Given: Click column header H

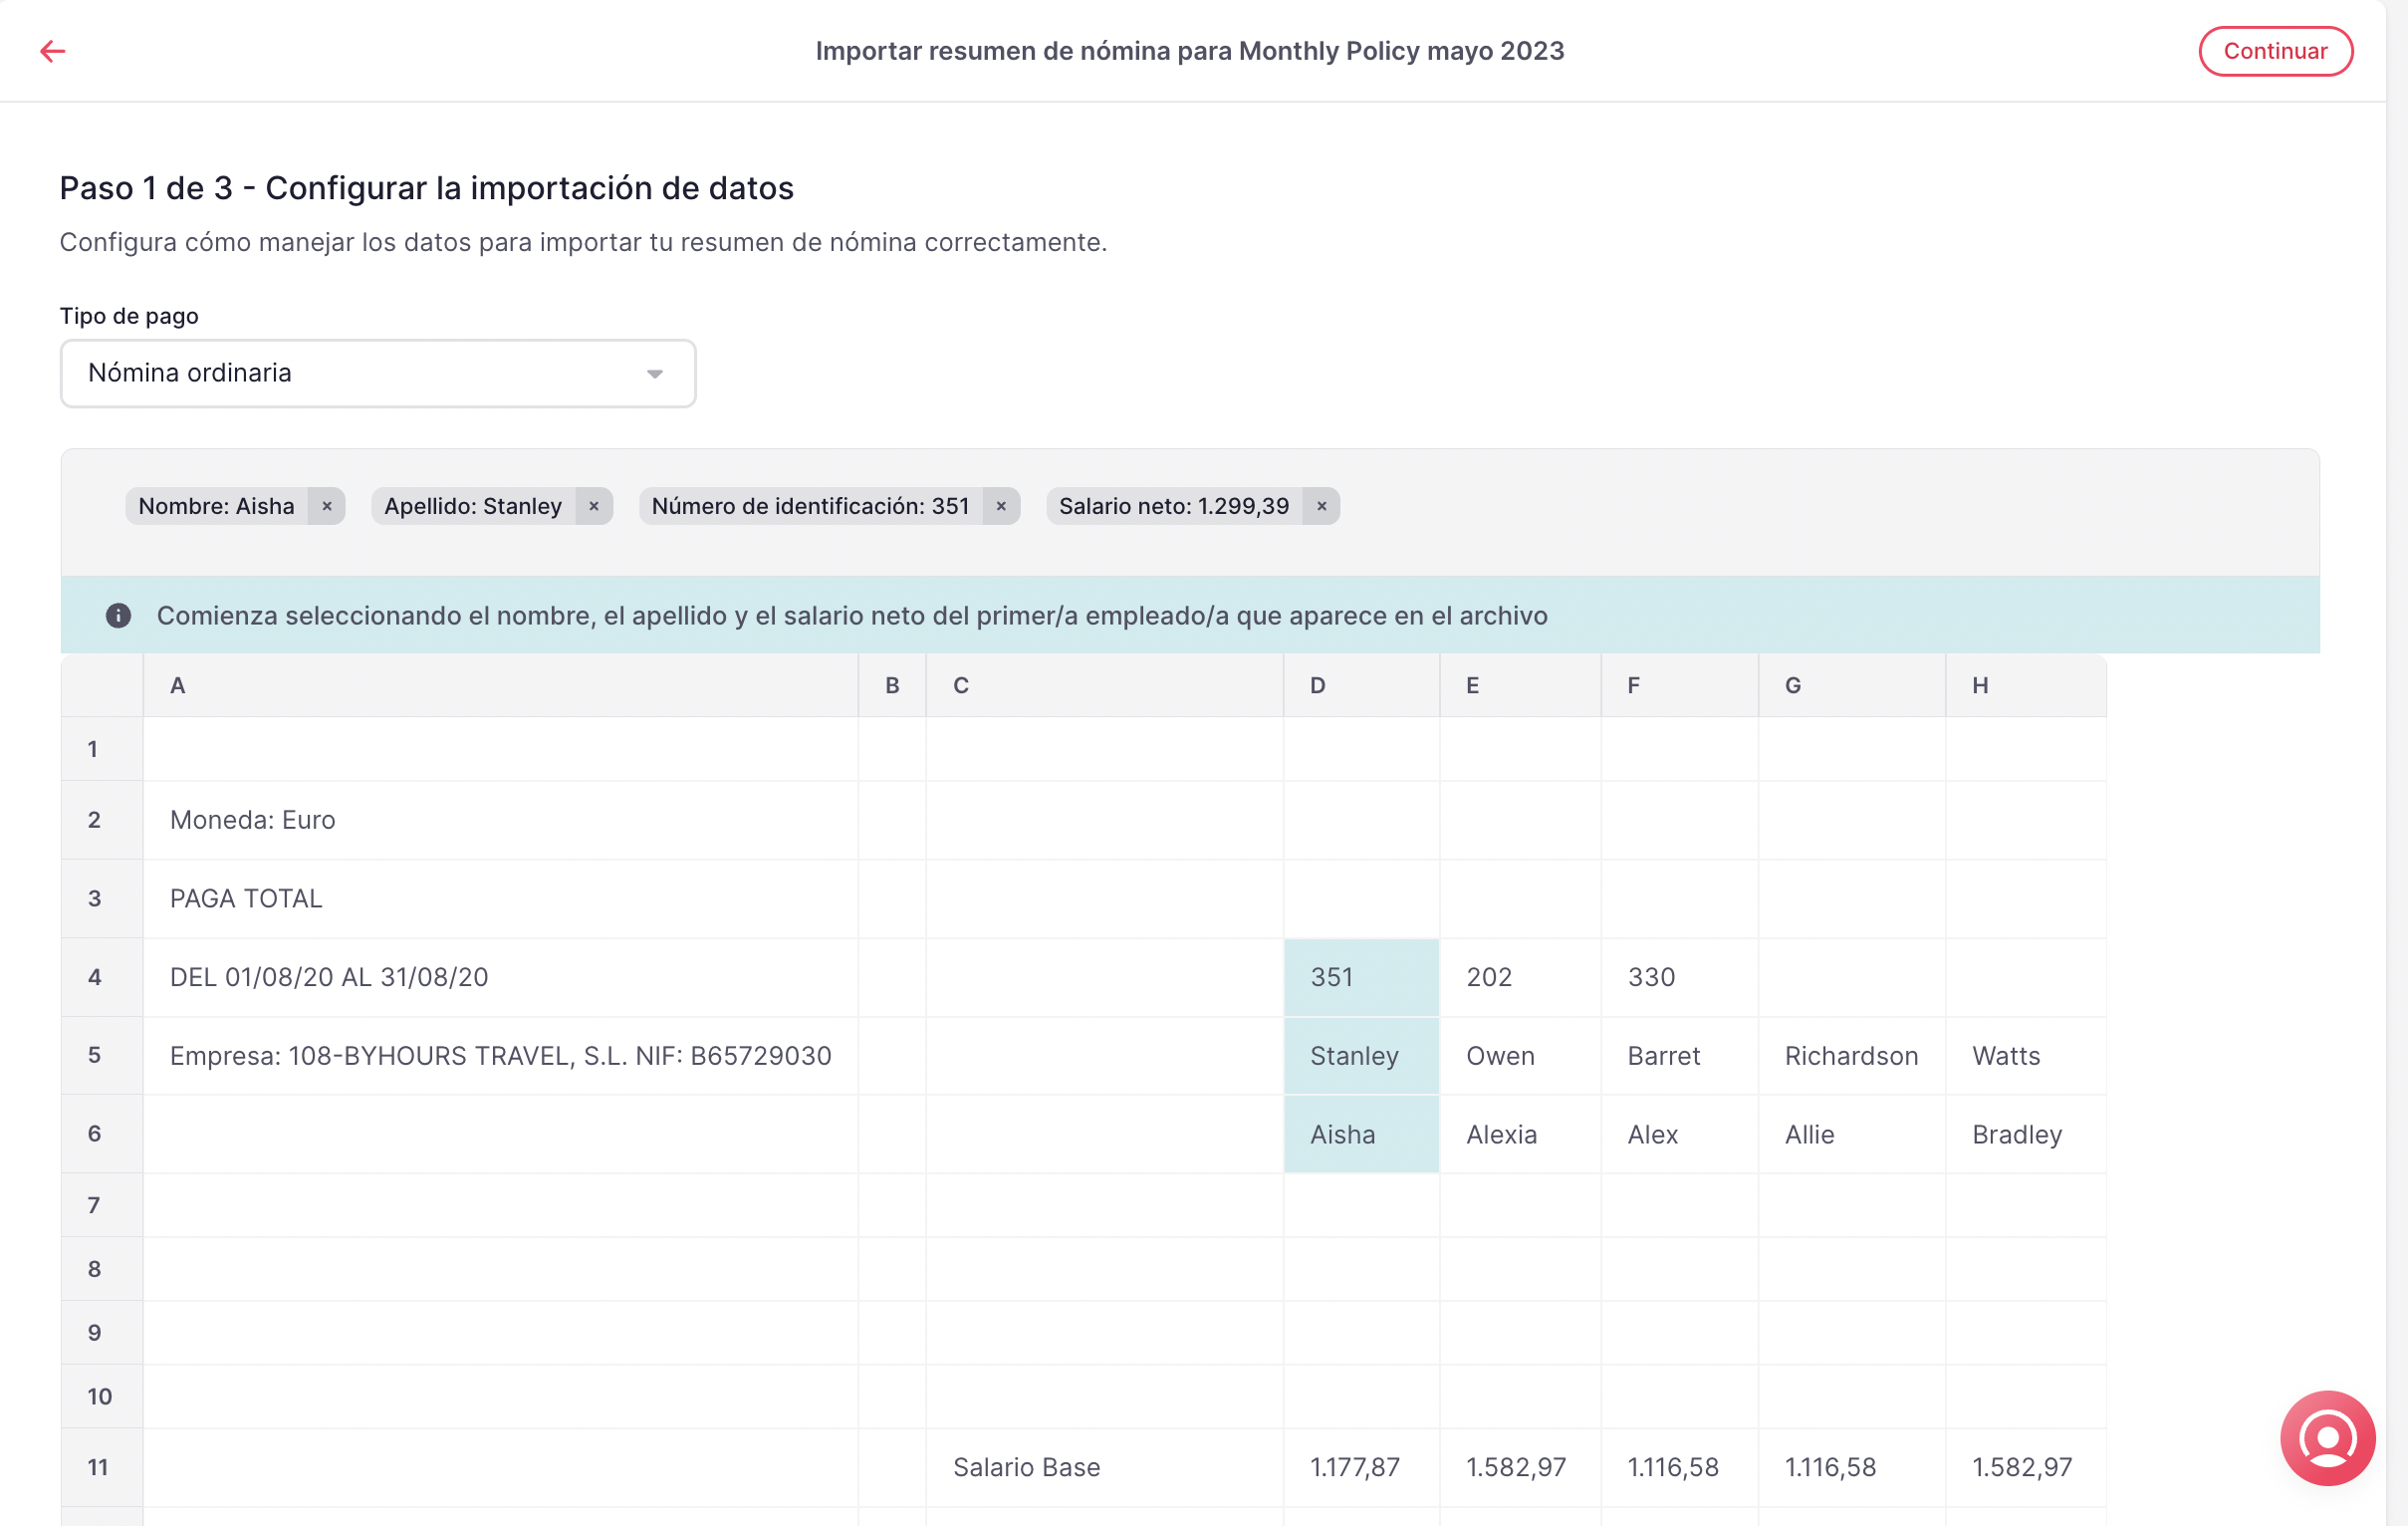Looking at the screenshot, I should click(2026, 685).
